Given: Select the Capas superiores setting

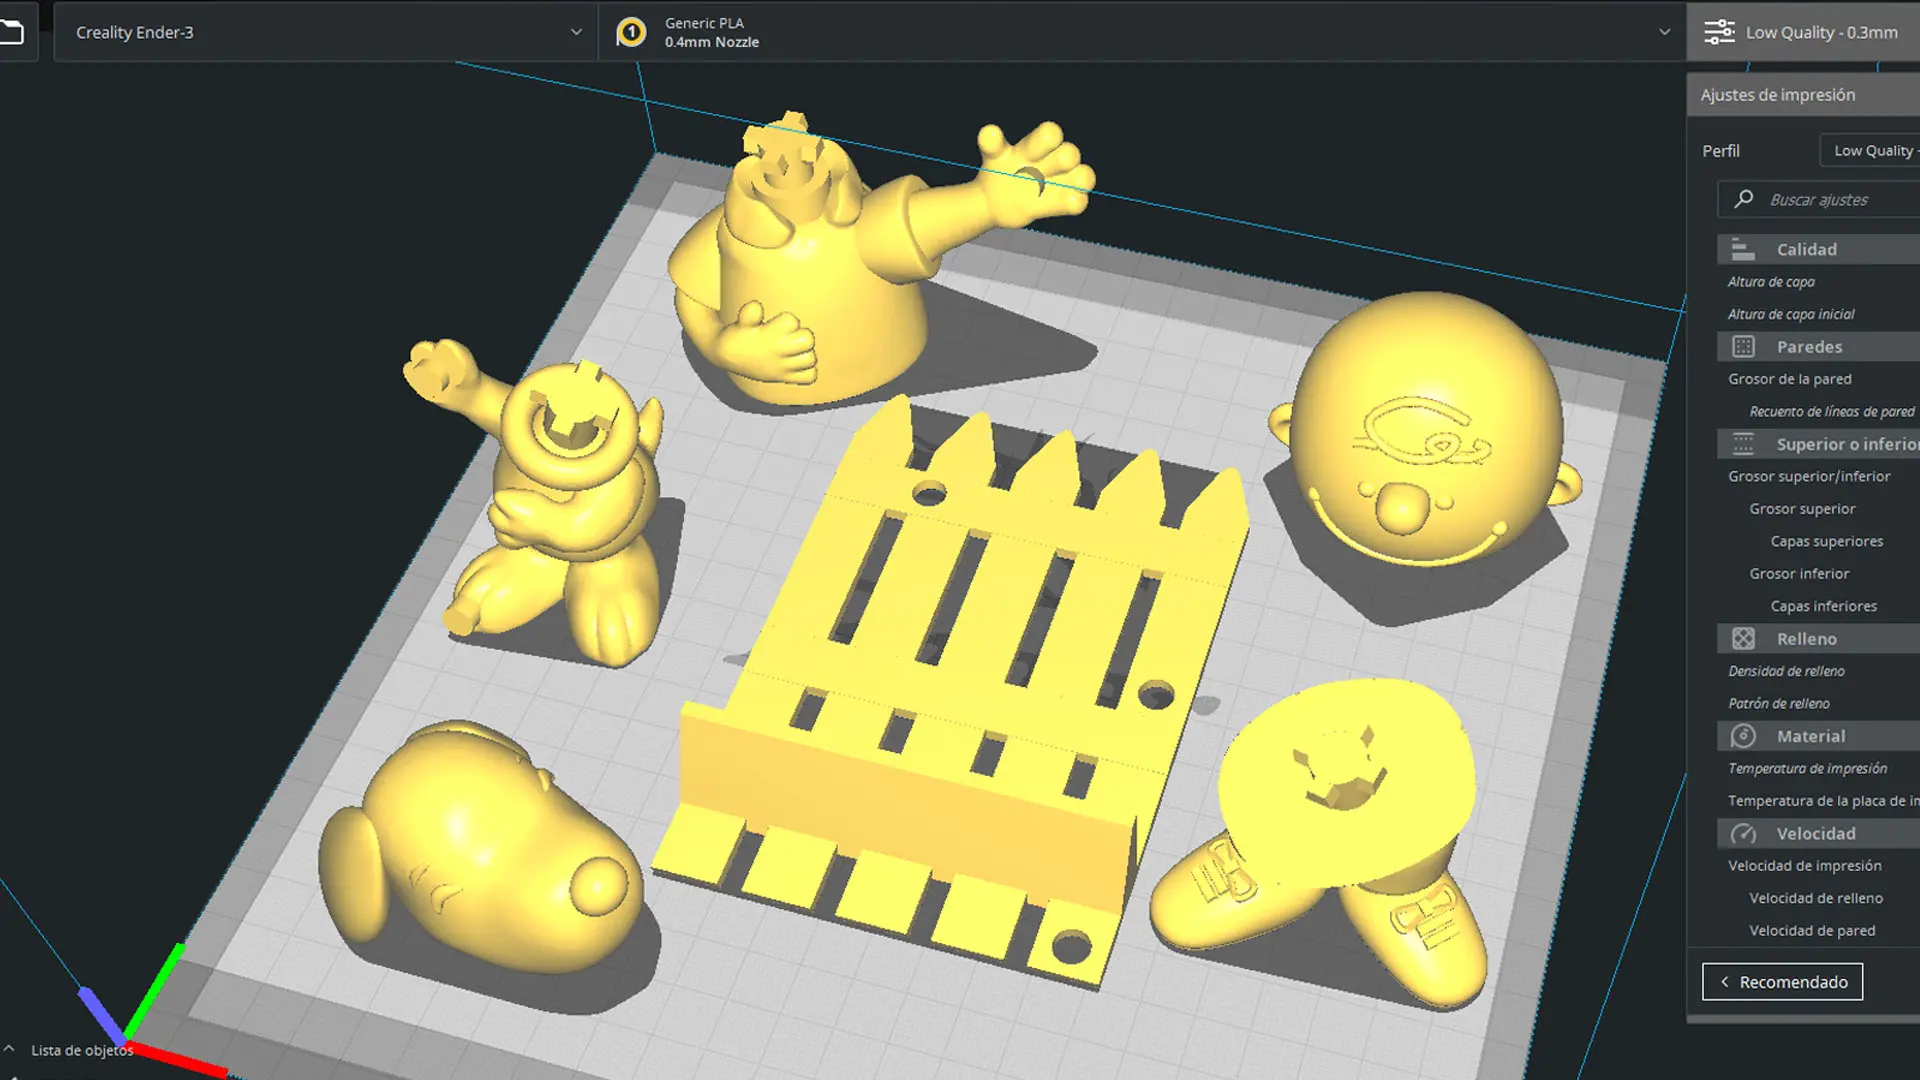Looking at the screenshot, I should click(x=1827, y=541).
